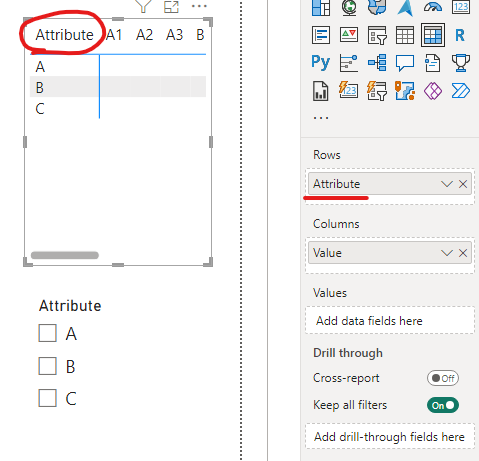Click the Values section label
479x461 pixels.
pos(330,293)
